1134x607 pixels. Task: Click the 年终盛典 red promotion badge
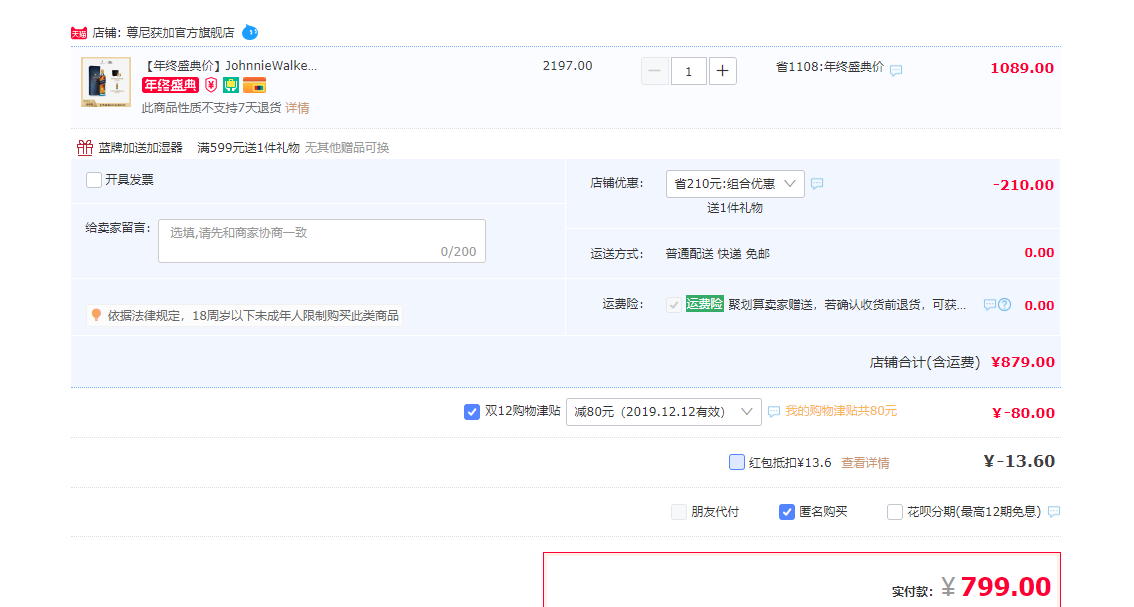170,85
